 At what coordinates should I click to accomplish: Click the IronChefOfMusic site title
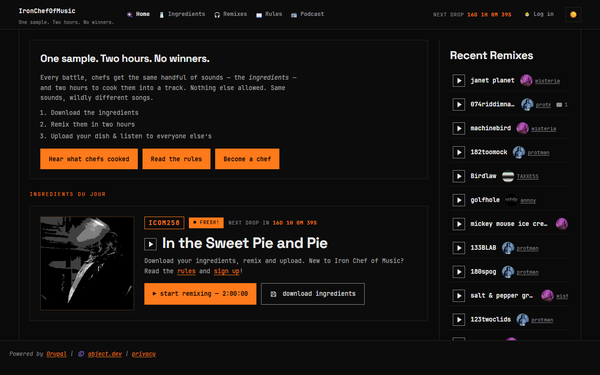coord(47,11)
